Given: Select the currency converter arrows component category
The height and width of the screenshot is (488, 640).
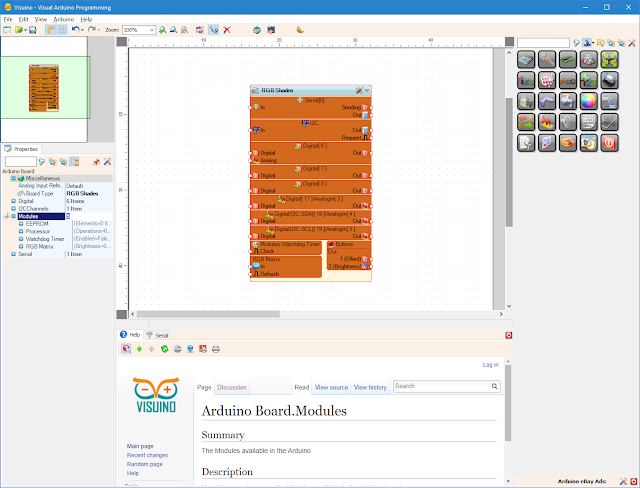Looking at the screenshot, I should coord(526,122).
